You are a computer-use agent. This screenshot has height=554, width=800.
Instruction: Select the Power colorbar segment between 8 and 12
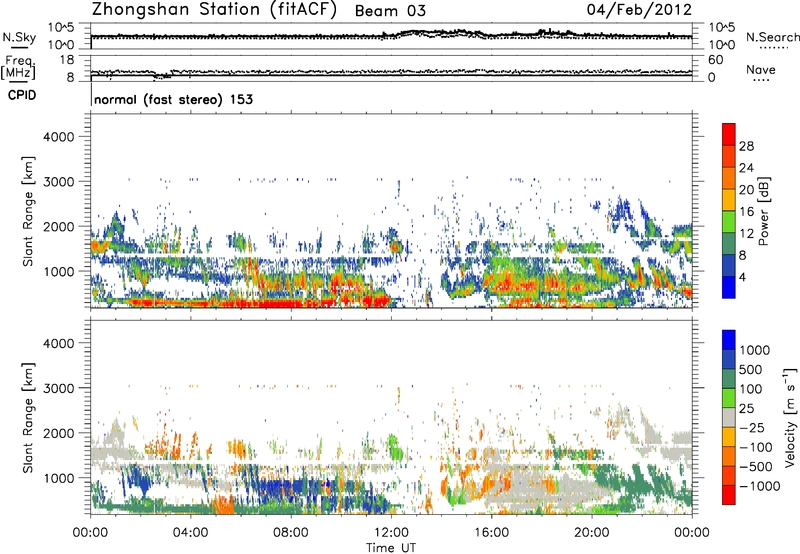tap(729, 244)
